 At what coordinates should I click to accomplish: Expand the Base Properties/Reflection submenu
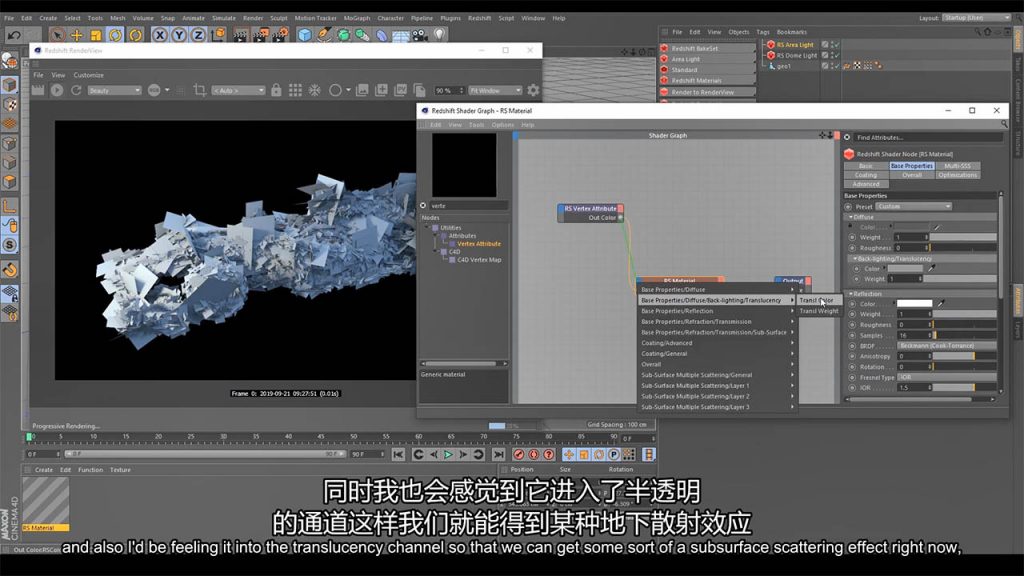click(717, 311)
